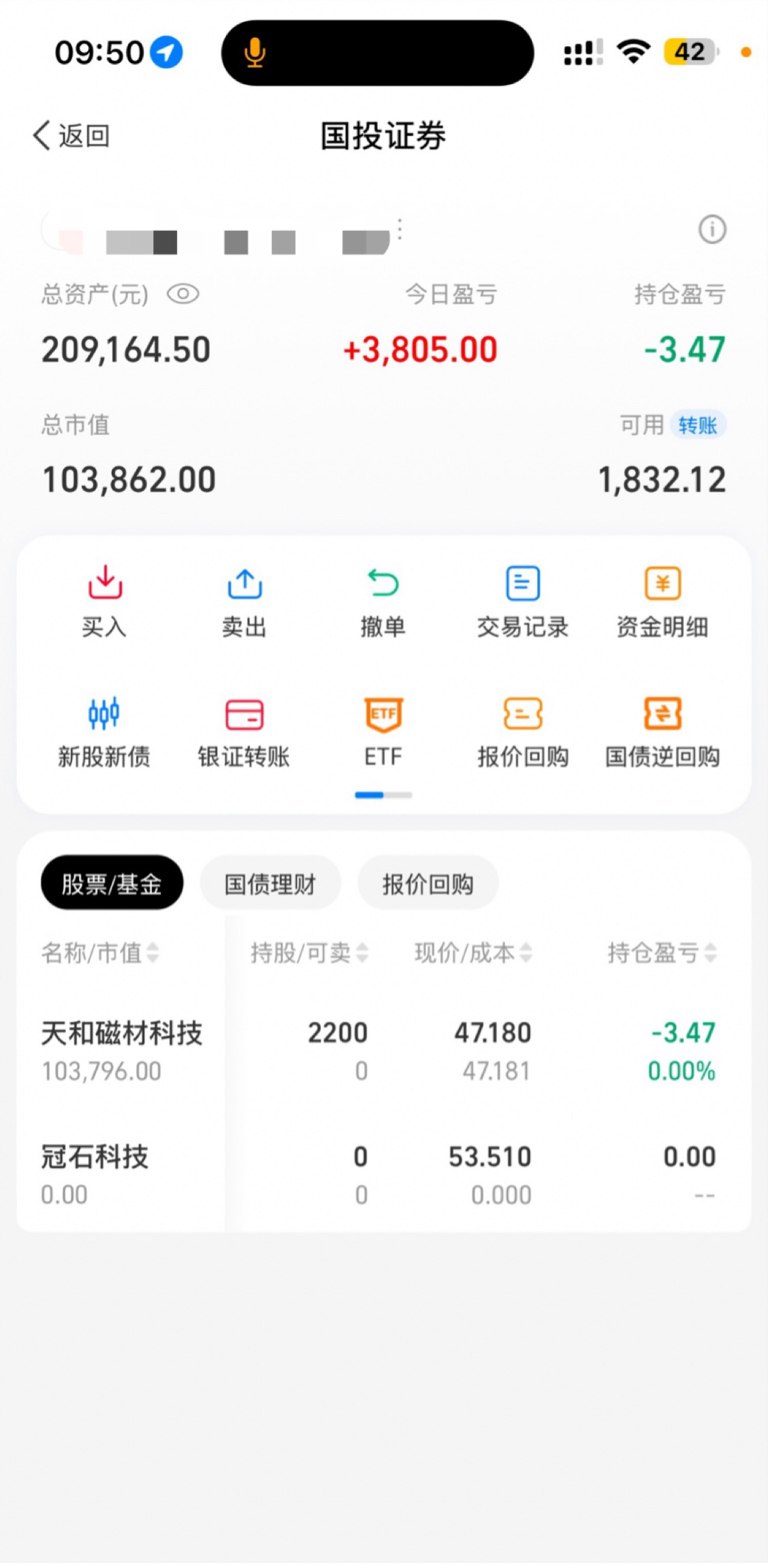Open 银证转账 card icon
Screen dimensions: 769x1564
[x=244, y=714]
